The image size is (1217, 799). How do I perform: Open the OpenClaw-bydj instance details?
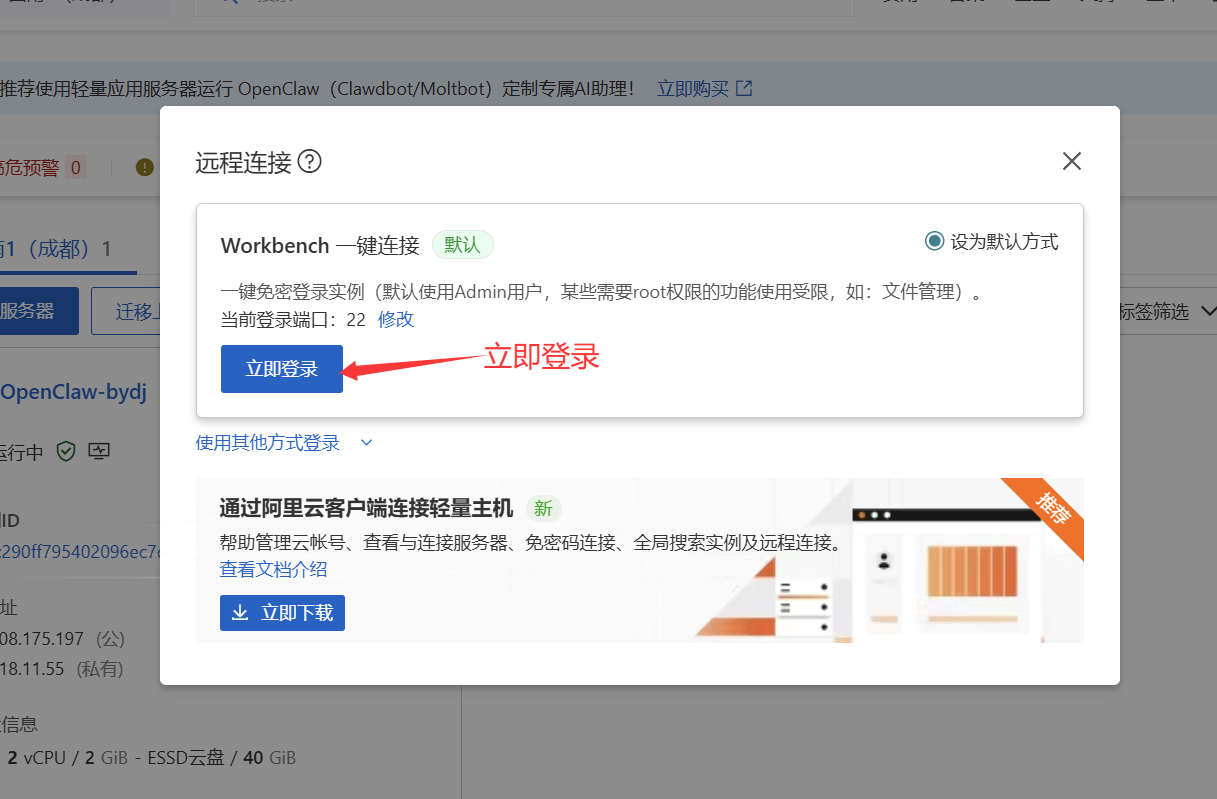73,391
